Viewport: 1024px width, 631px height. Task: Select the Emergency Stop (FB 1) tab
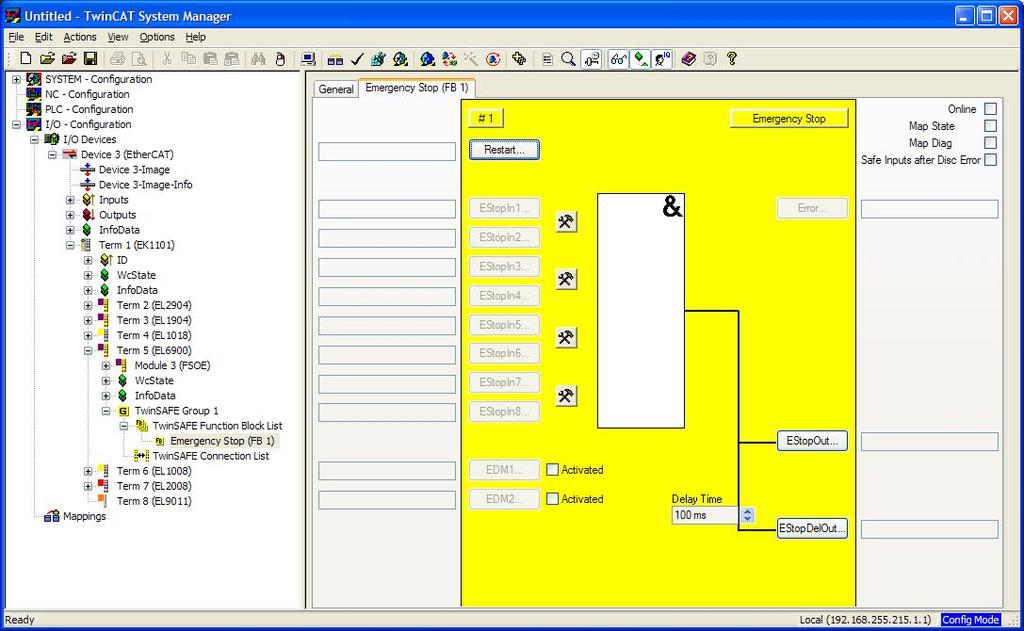click(x=417, y=88)
